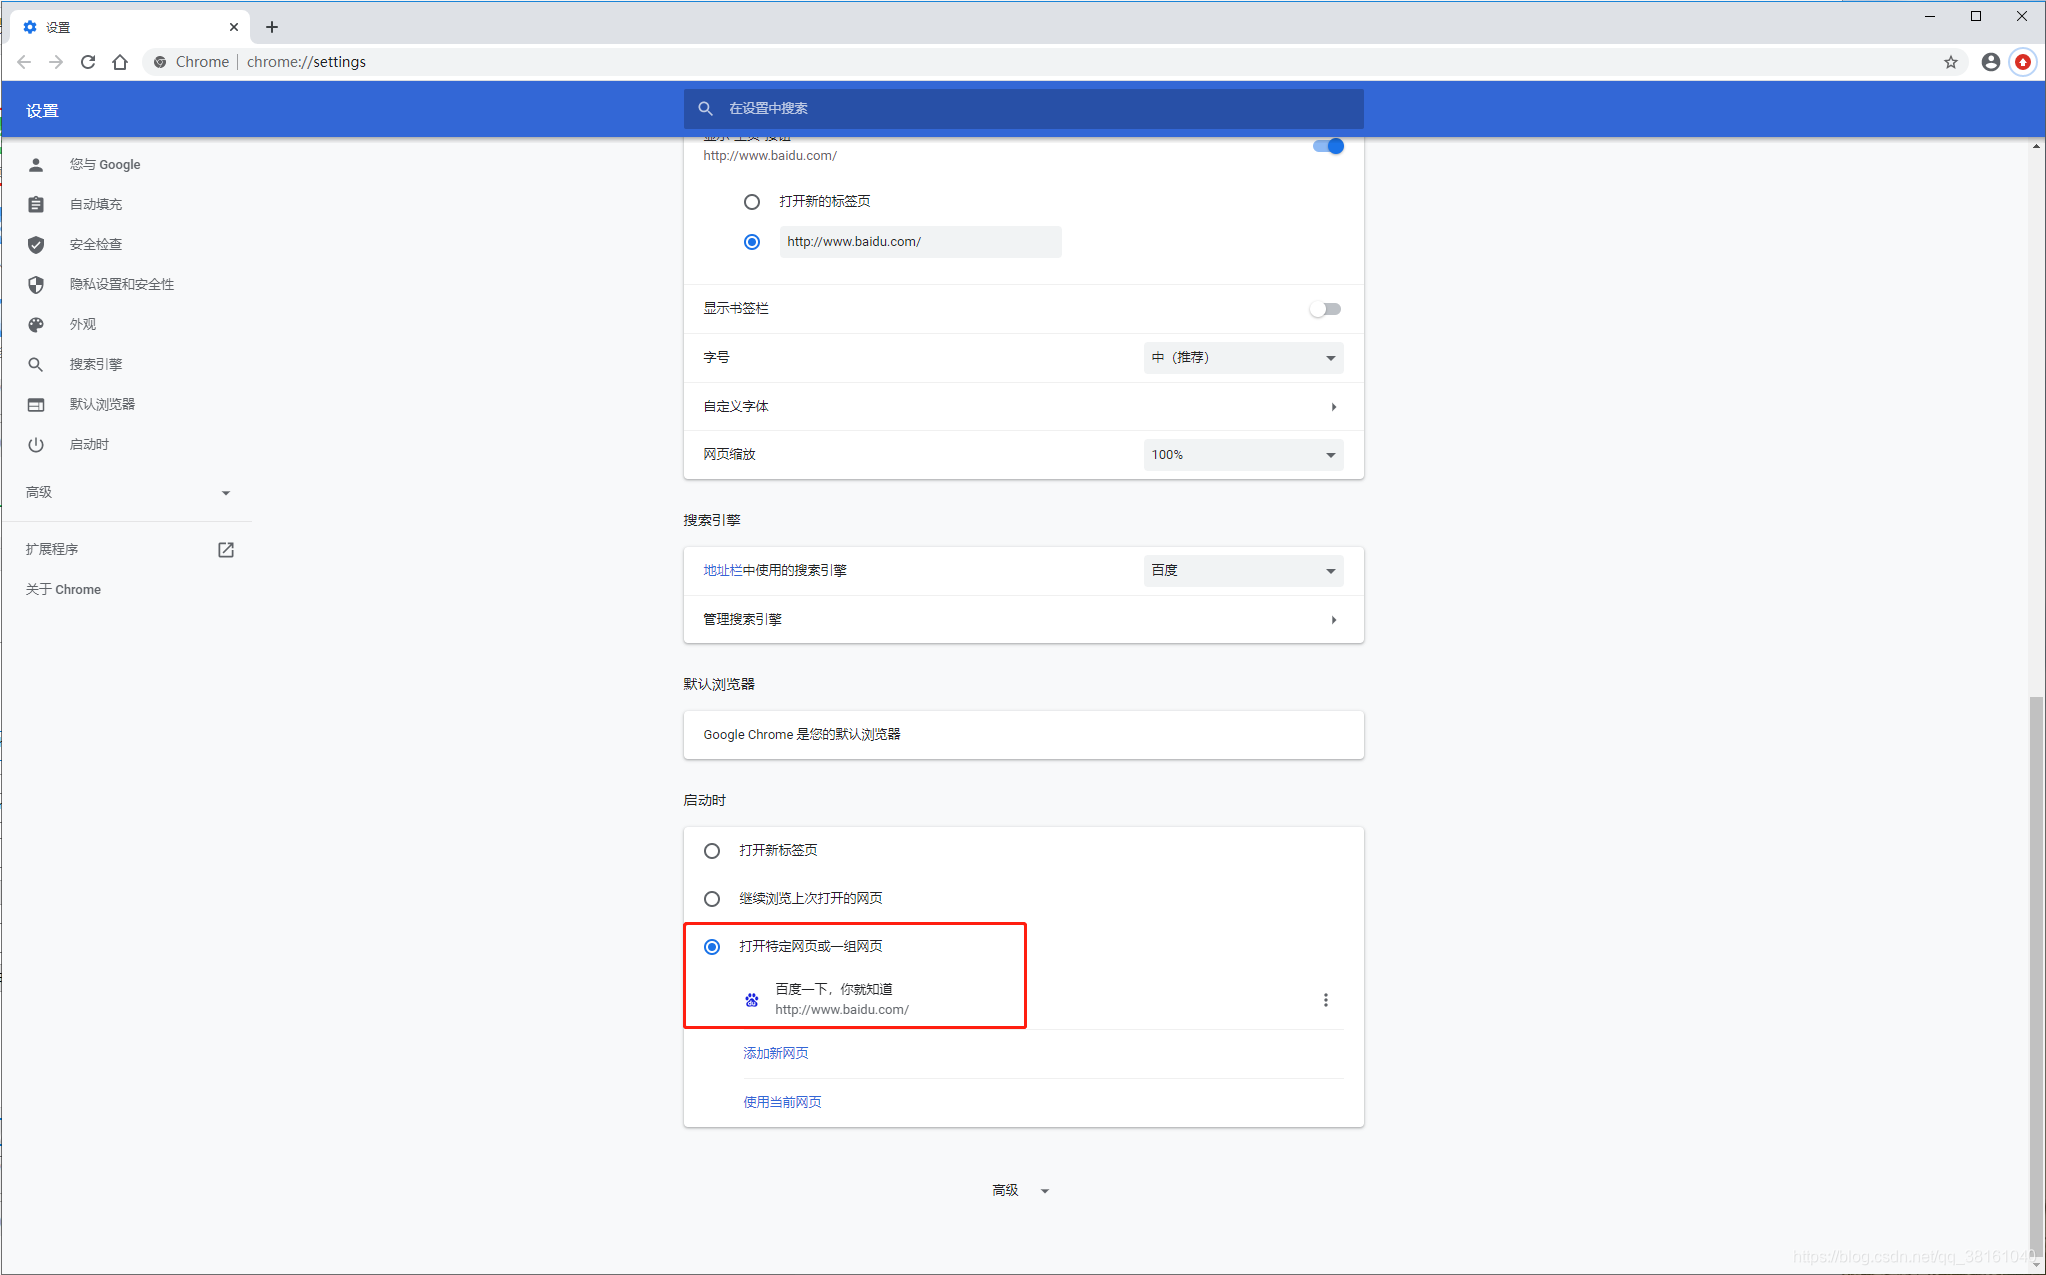Click the reload page icon
2046x1275 pixels.
pos(88,62)
